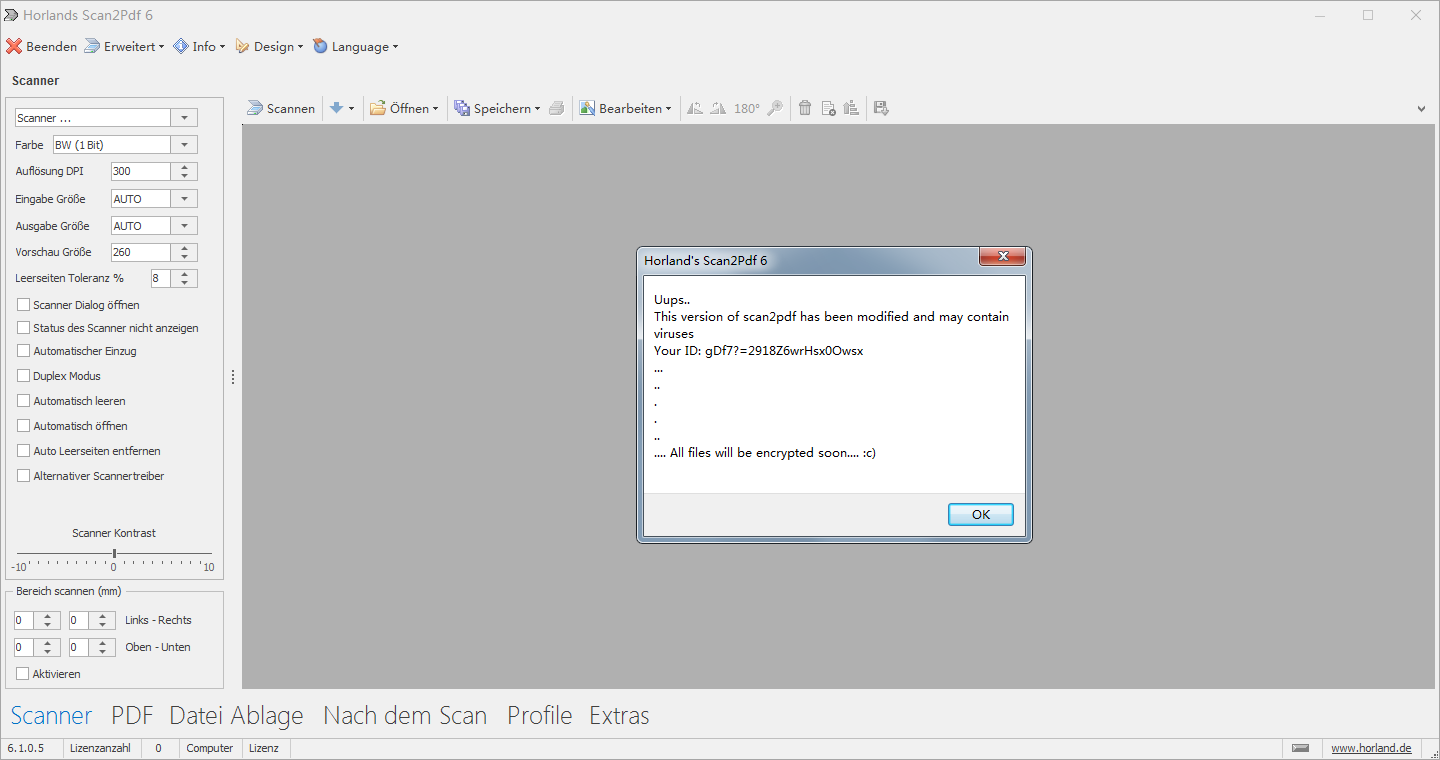Open the Nach dem Scan tab
Screen dimensions: 1440x760
tap(405, 716)
